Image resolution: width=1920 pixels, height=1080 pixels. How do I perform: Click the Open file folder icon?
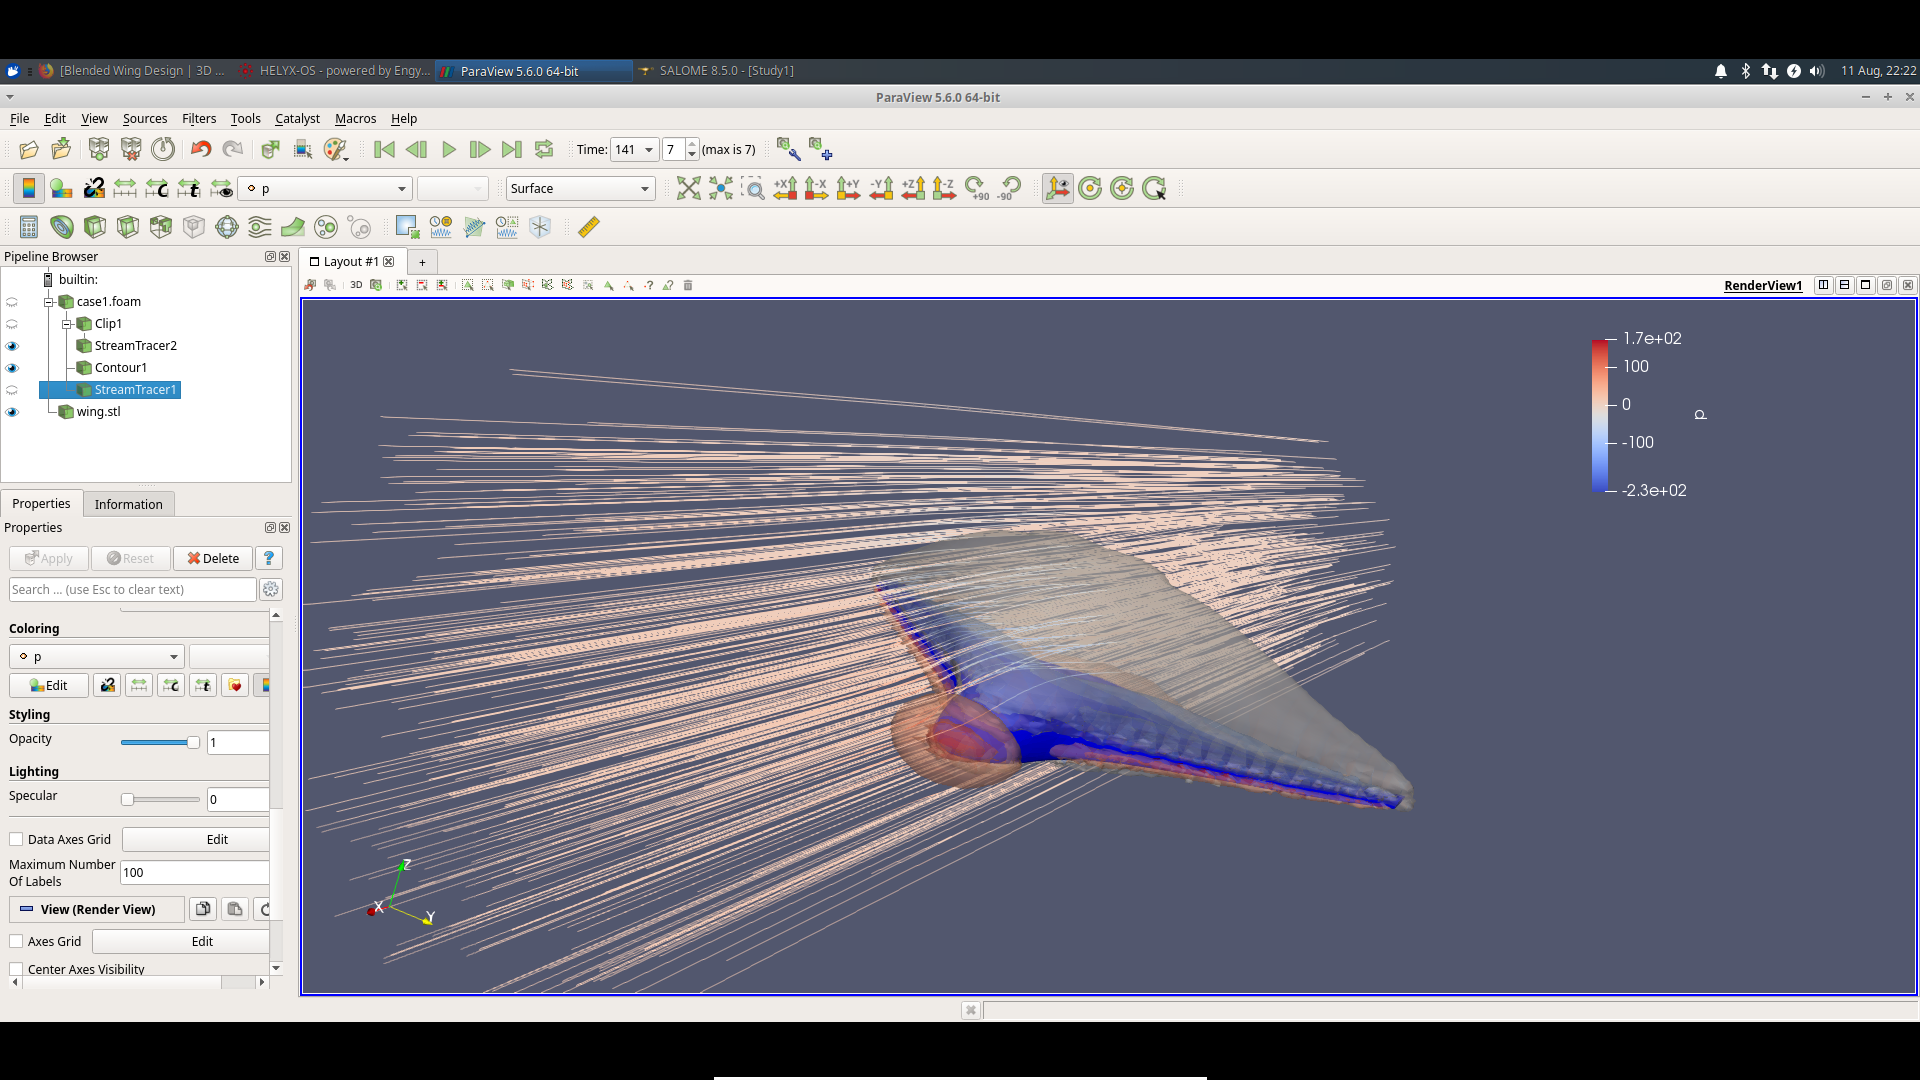(x=29, y=150)
